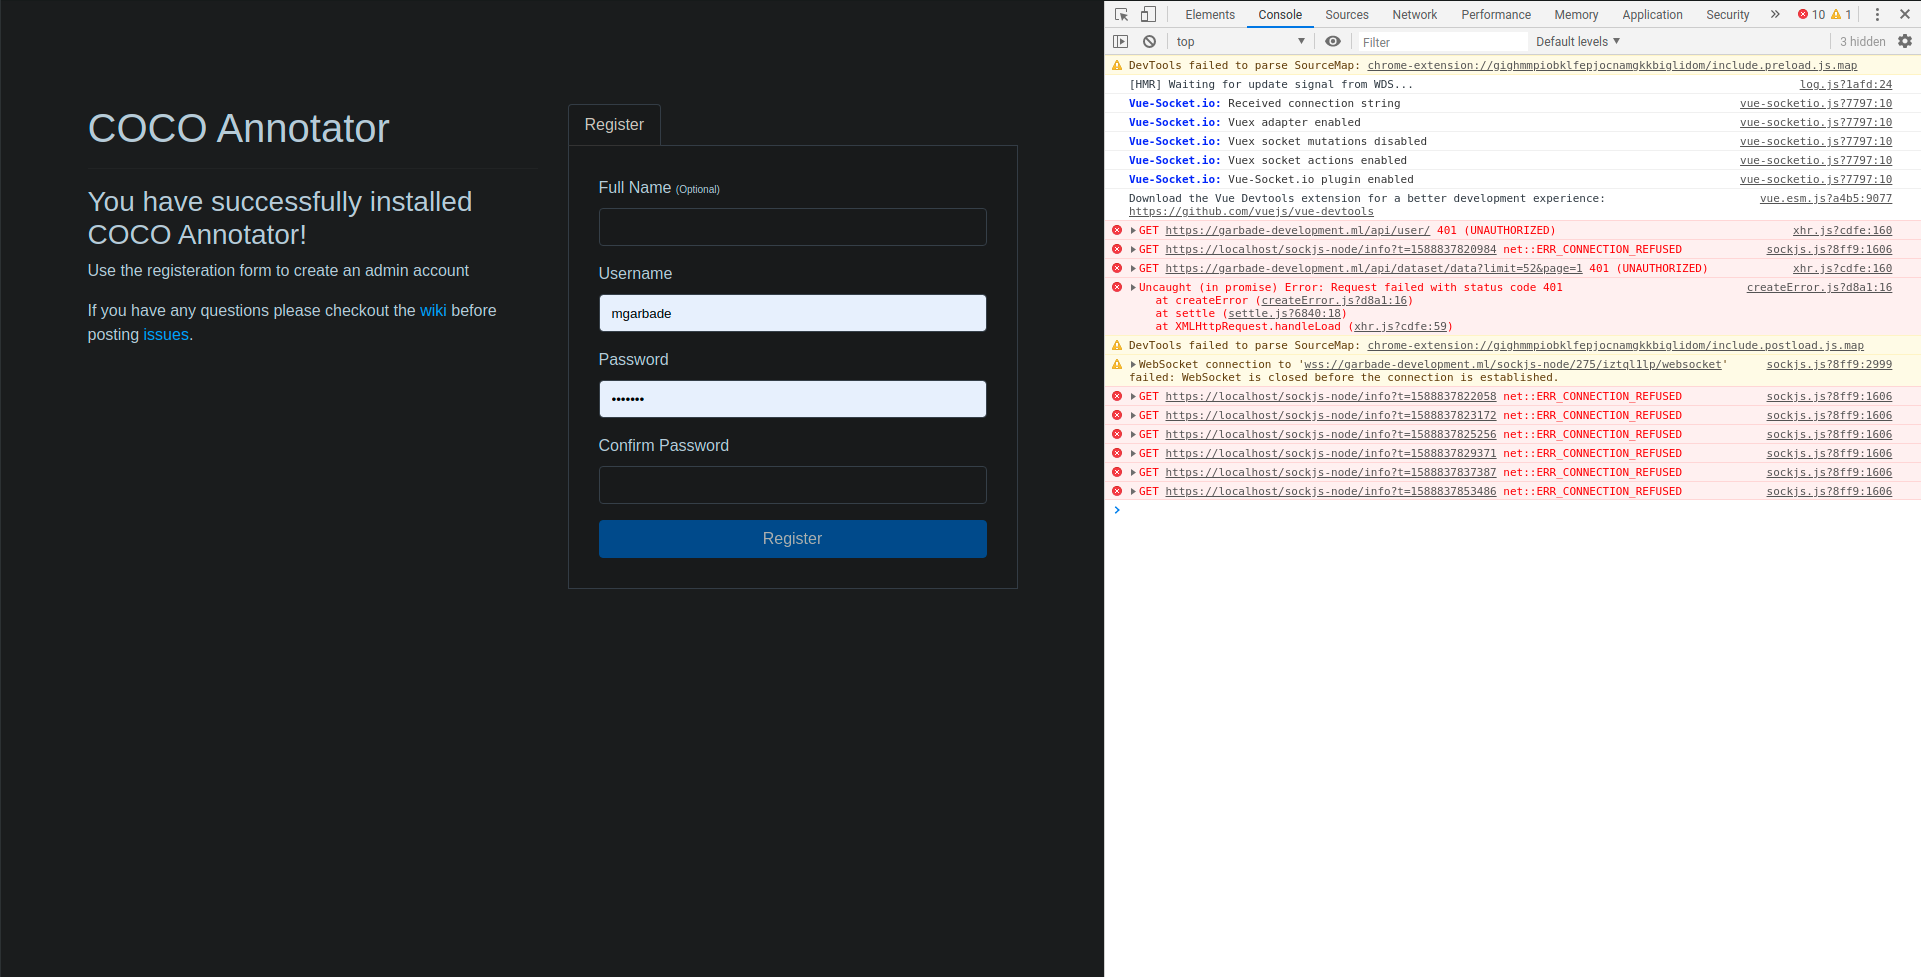This screenshot has width=1921, height=977.
Task: Open the console sidebar panel icon
Action: coord(1121,41)
